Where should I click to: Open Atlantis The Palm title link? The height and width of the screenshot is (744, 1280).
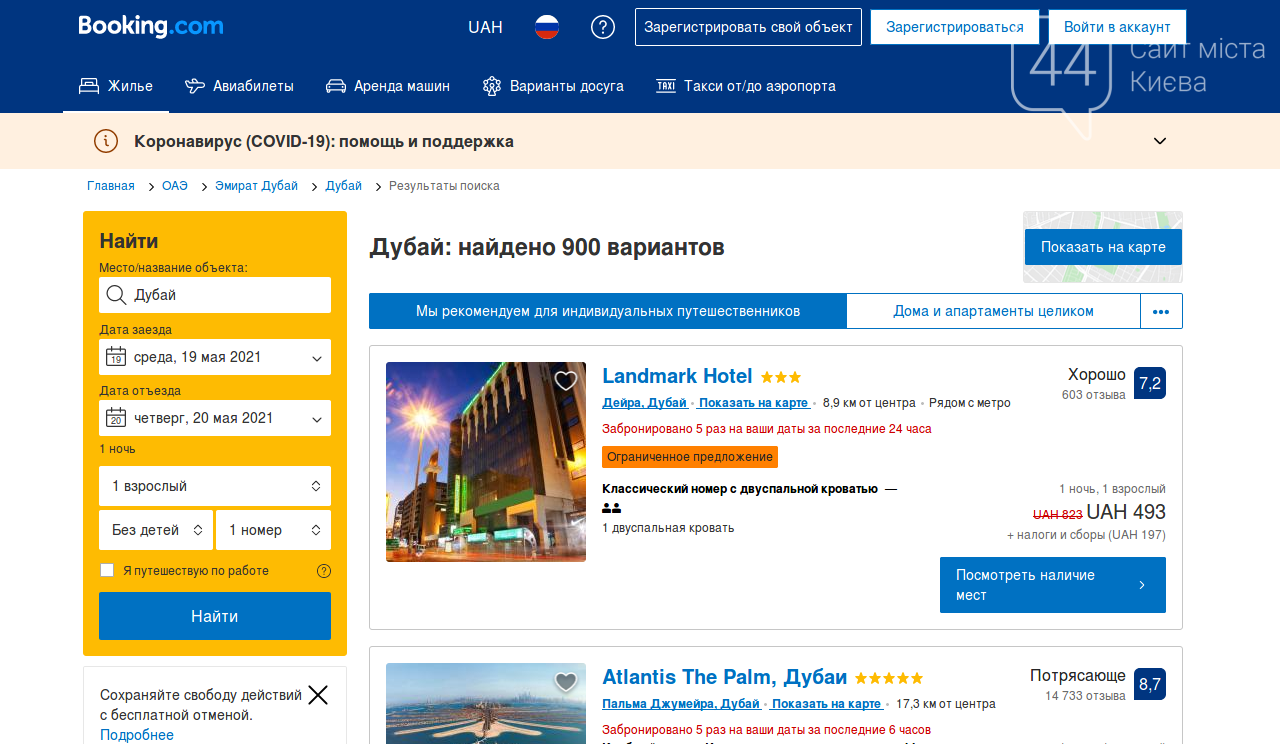[x=725, y=677]
